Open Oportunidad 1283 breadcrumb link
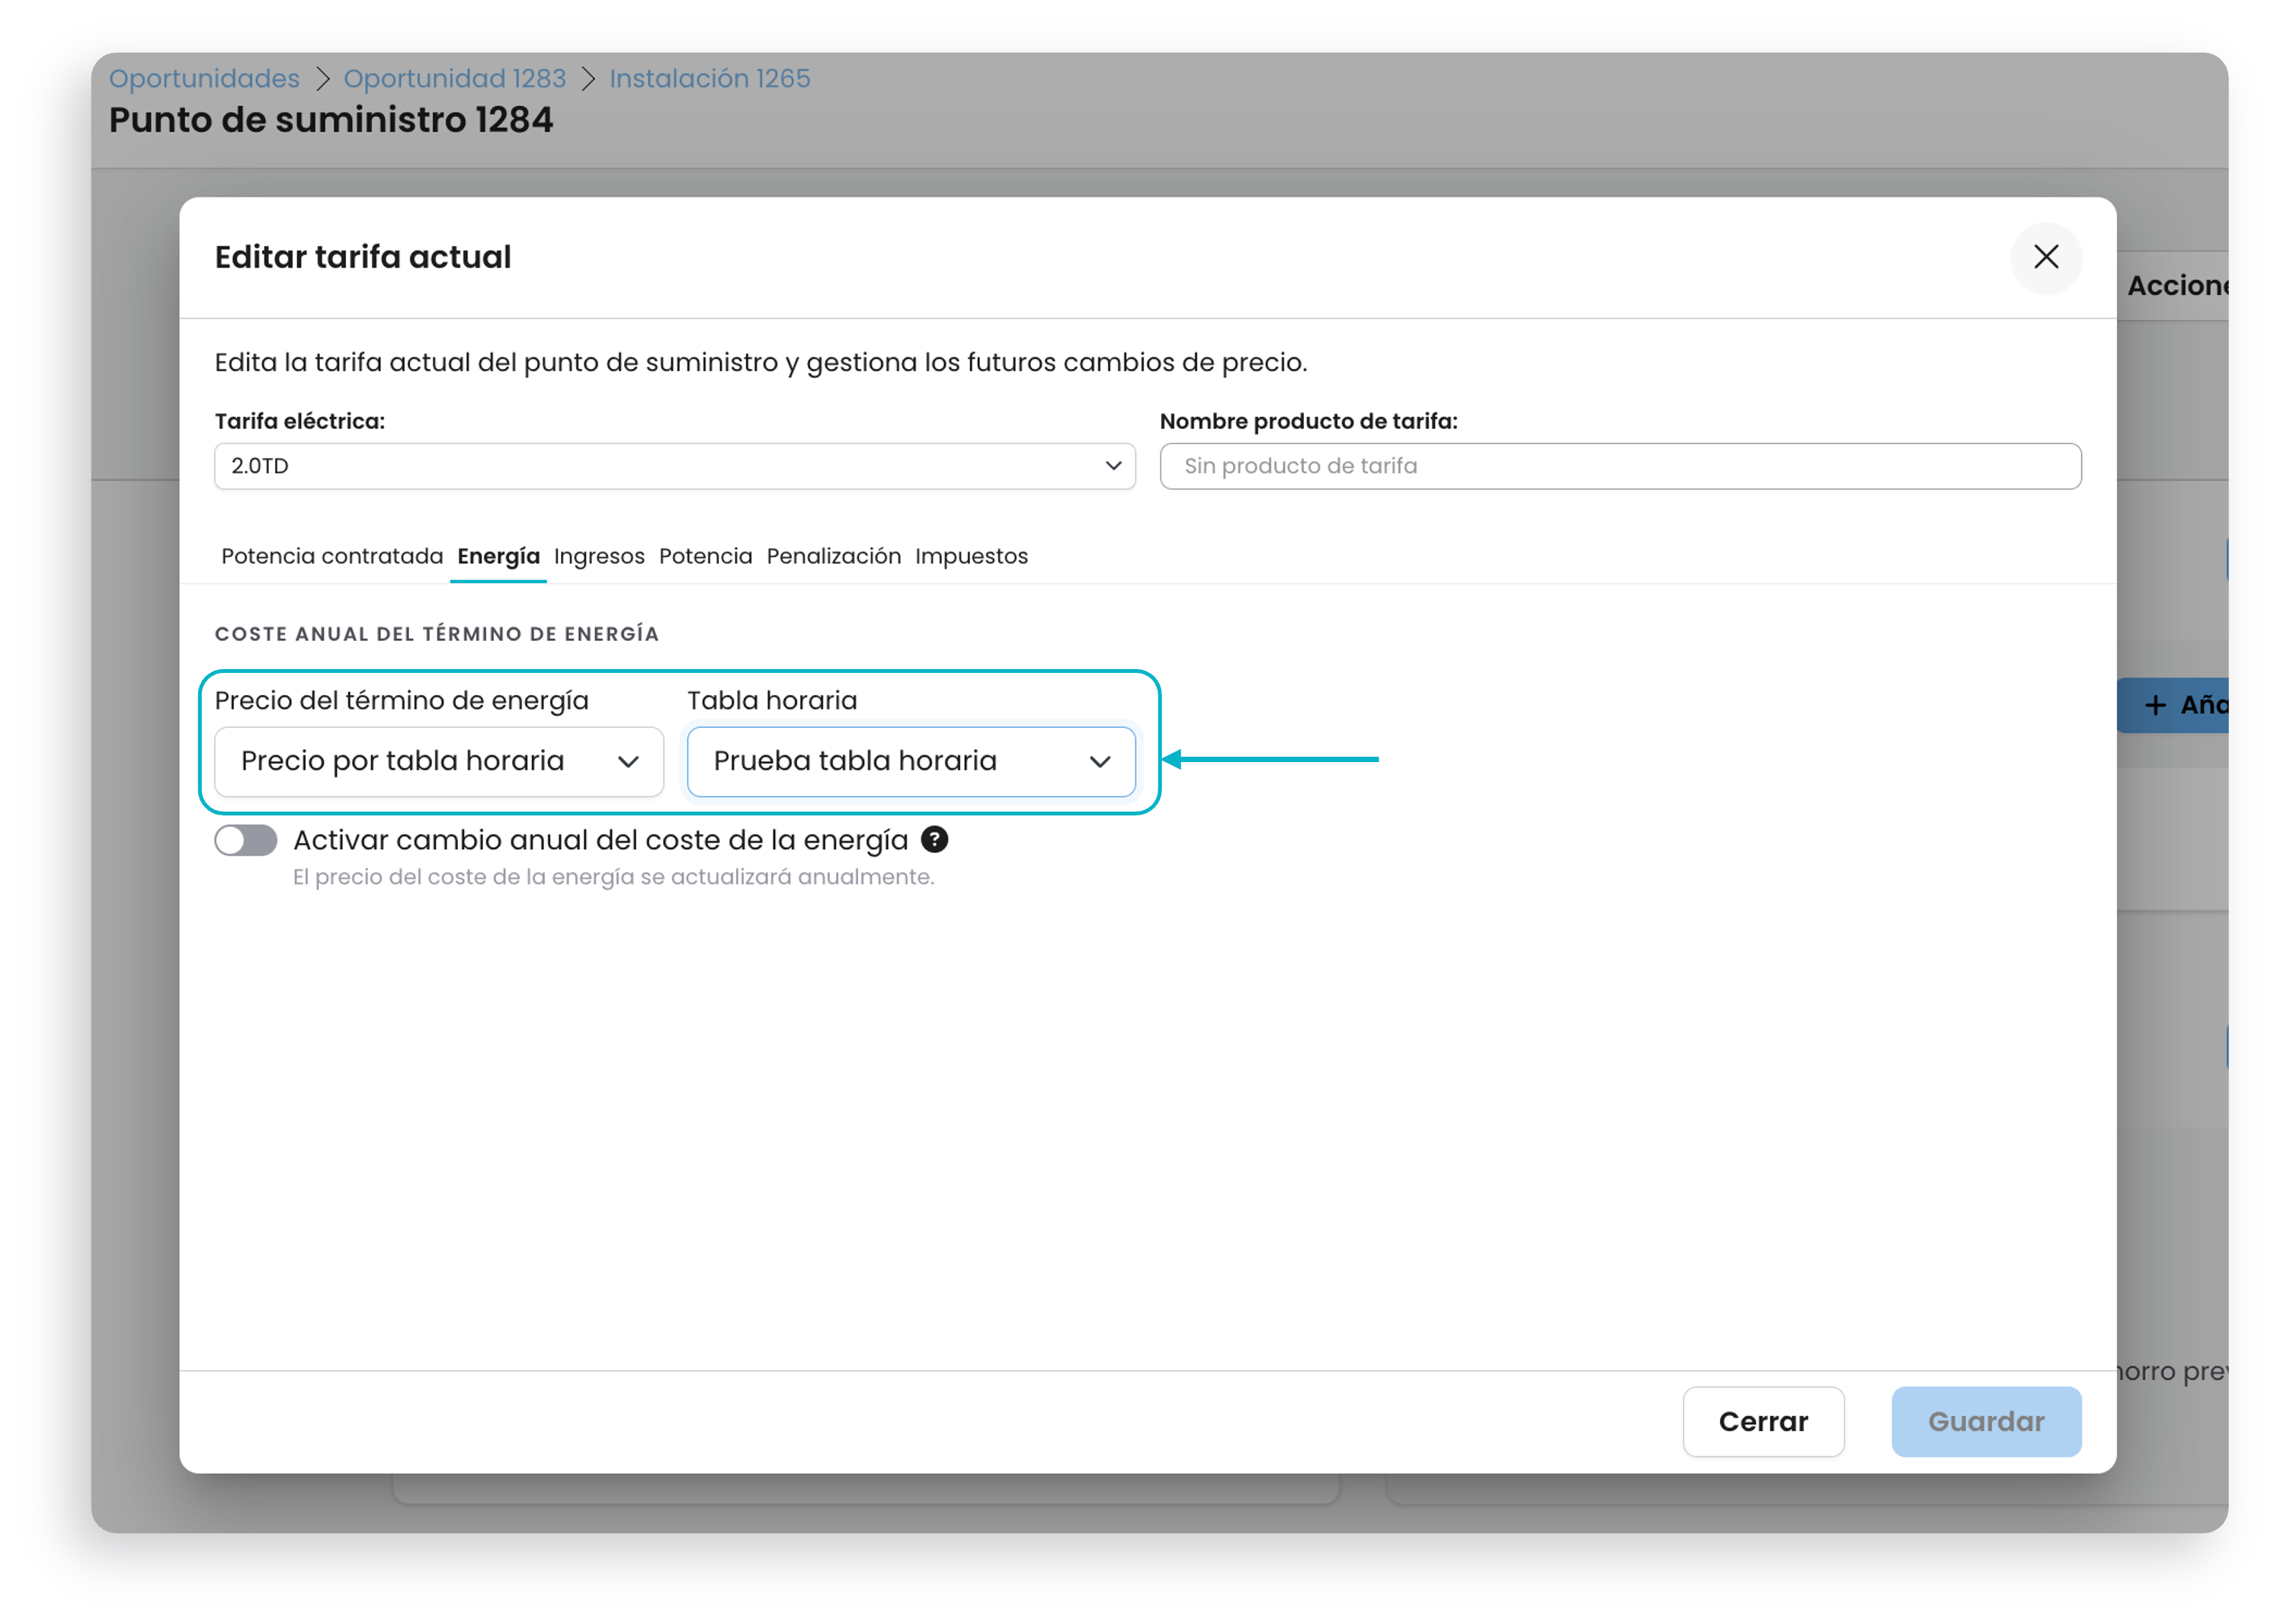 (x=455, y=78)
